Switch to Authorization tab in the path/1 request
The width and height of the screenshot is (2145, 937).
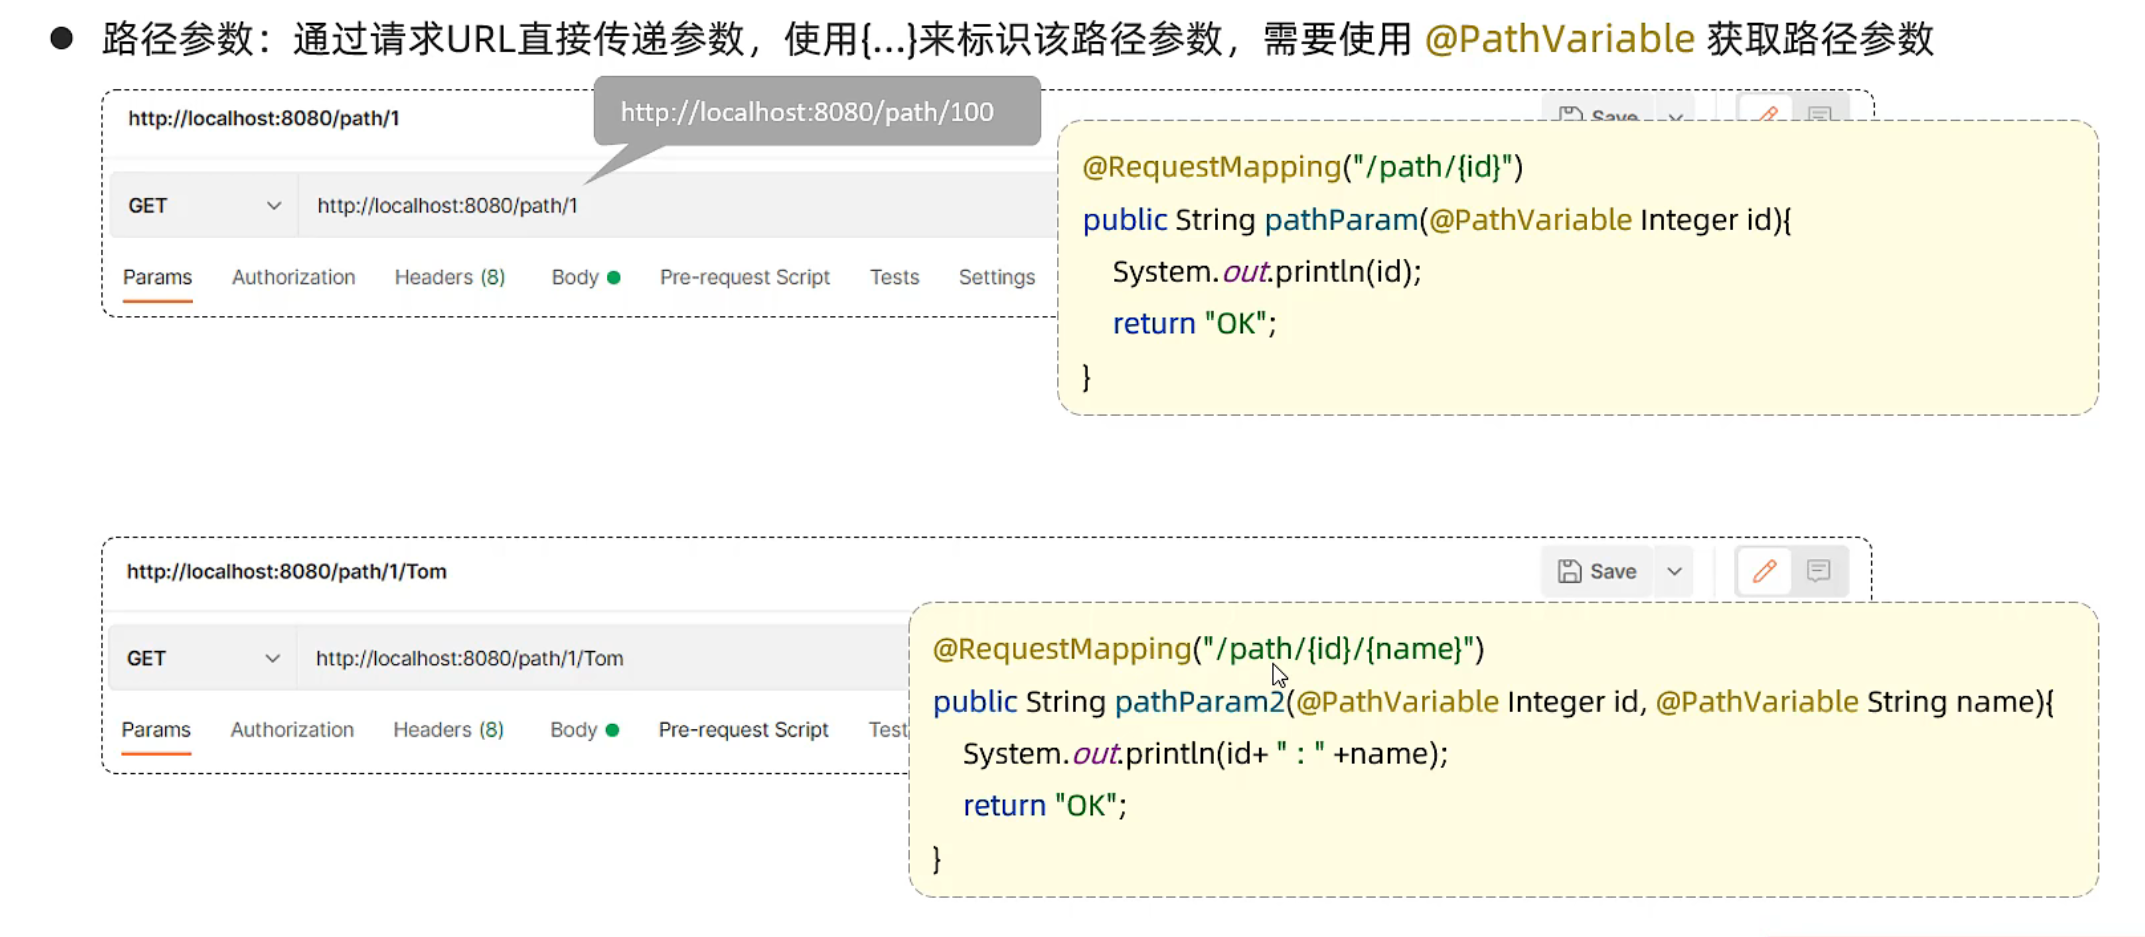[x=293, y=278]
